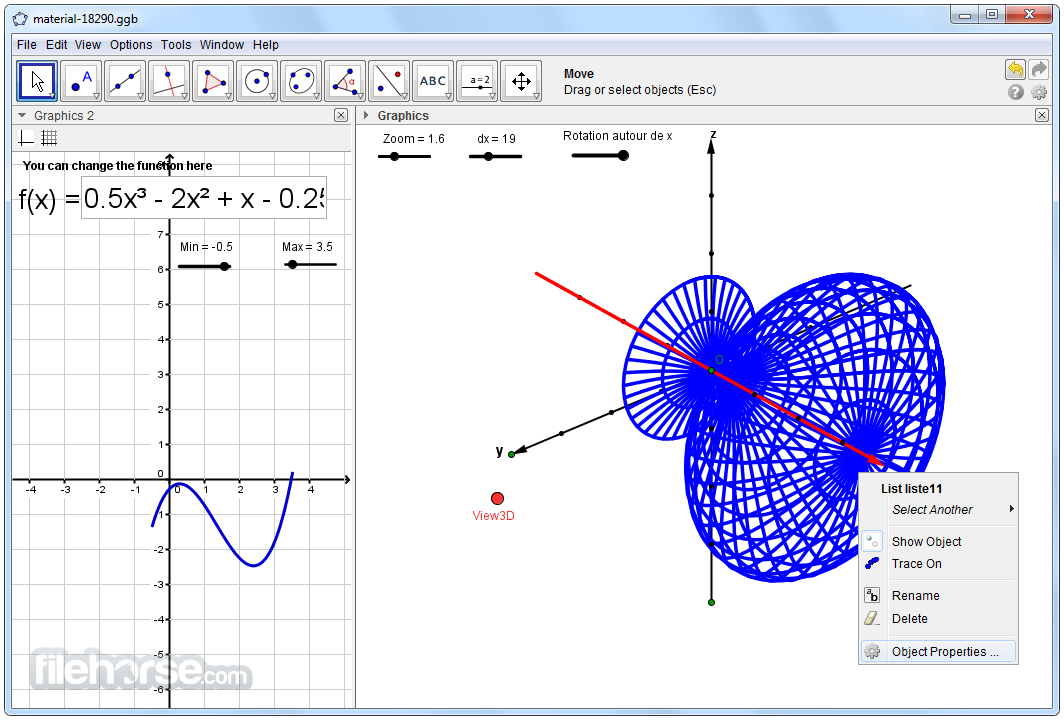Select the Move tool

pyautogui.click(x=37, y=81)
